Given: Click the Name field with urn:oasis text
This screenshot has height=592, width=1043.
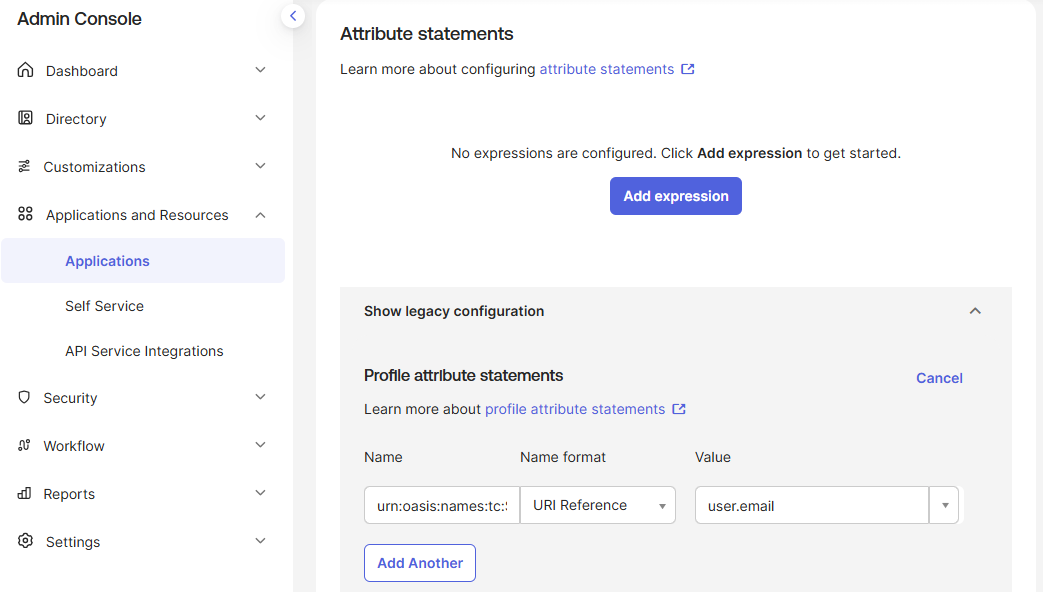Looking at the screenshot, I should (x=442, y=505).
